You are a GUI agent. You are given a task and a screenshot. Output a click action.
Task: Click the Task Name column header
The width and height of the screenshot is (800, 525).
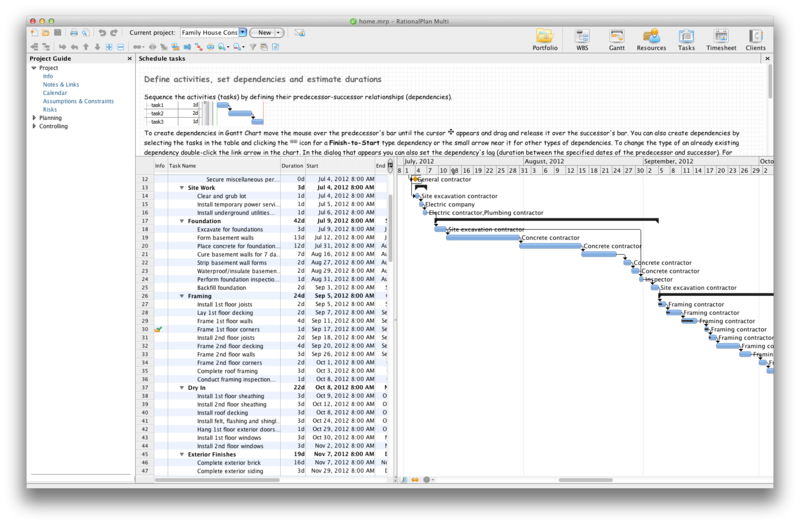223,166
